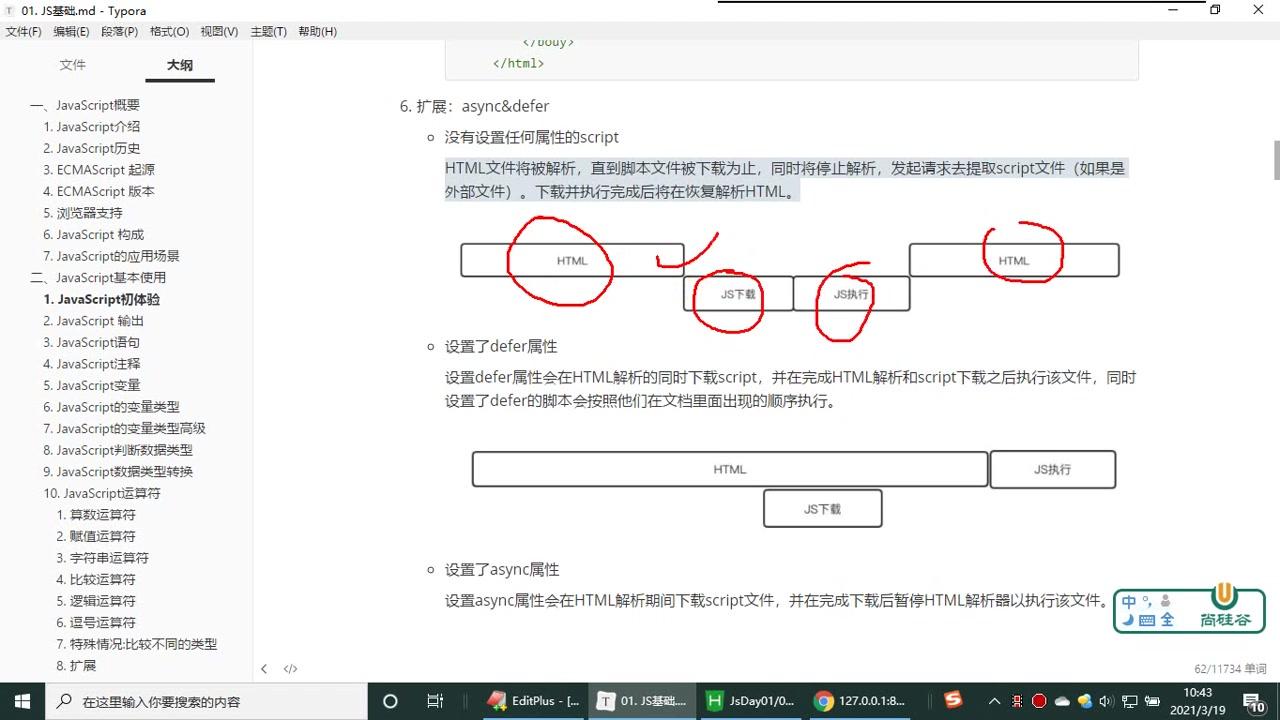Toggle punctuation mode via moon icon
Viewport: 1280px width, 720px height.
1128,619
